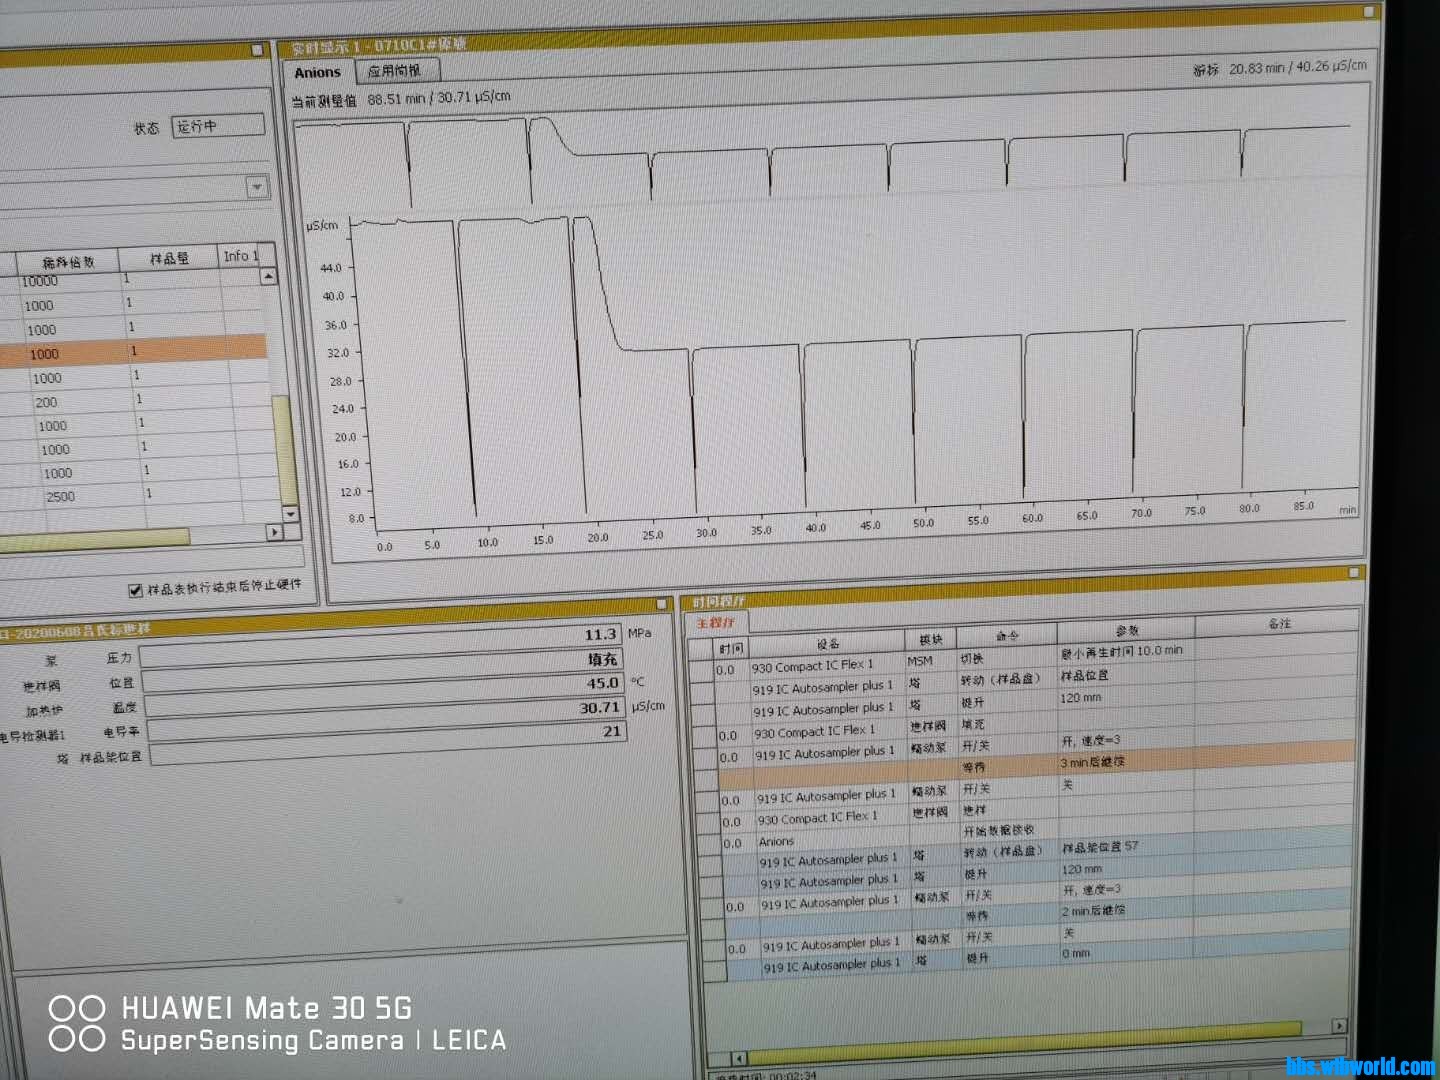Click the sample table vertical scrollbar thumb

coord(286,450)
